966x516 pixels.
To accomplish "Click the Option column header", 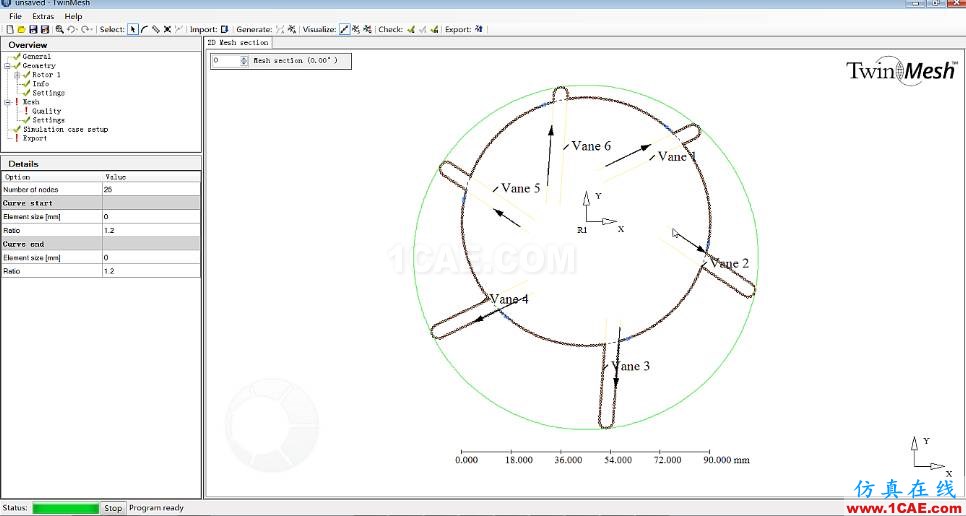I will click(52, 177).
